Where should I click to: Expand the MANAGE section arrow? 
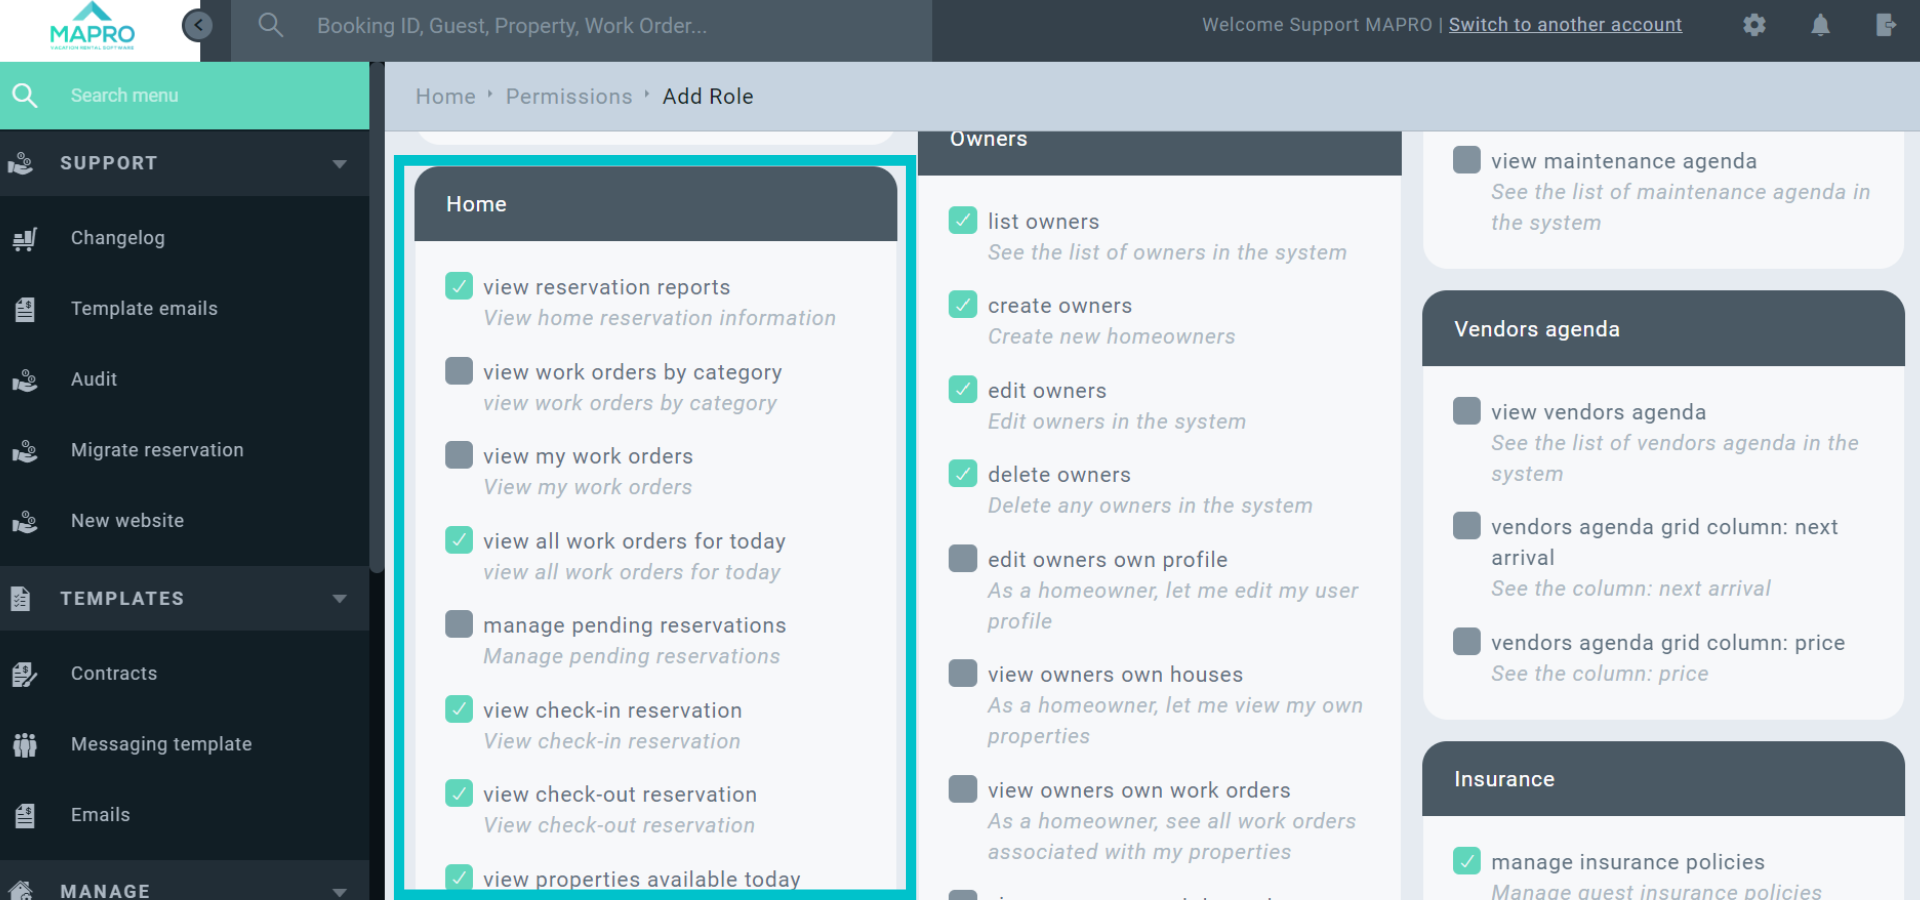340,890
